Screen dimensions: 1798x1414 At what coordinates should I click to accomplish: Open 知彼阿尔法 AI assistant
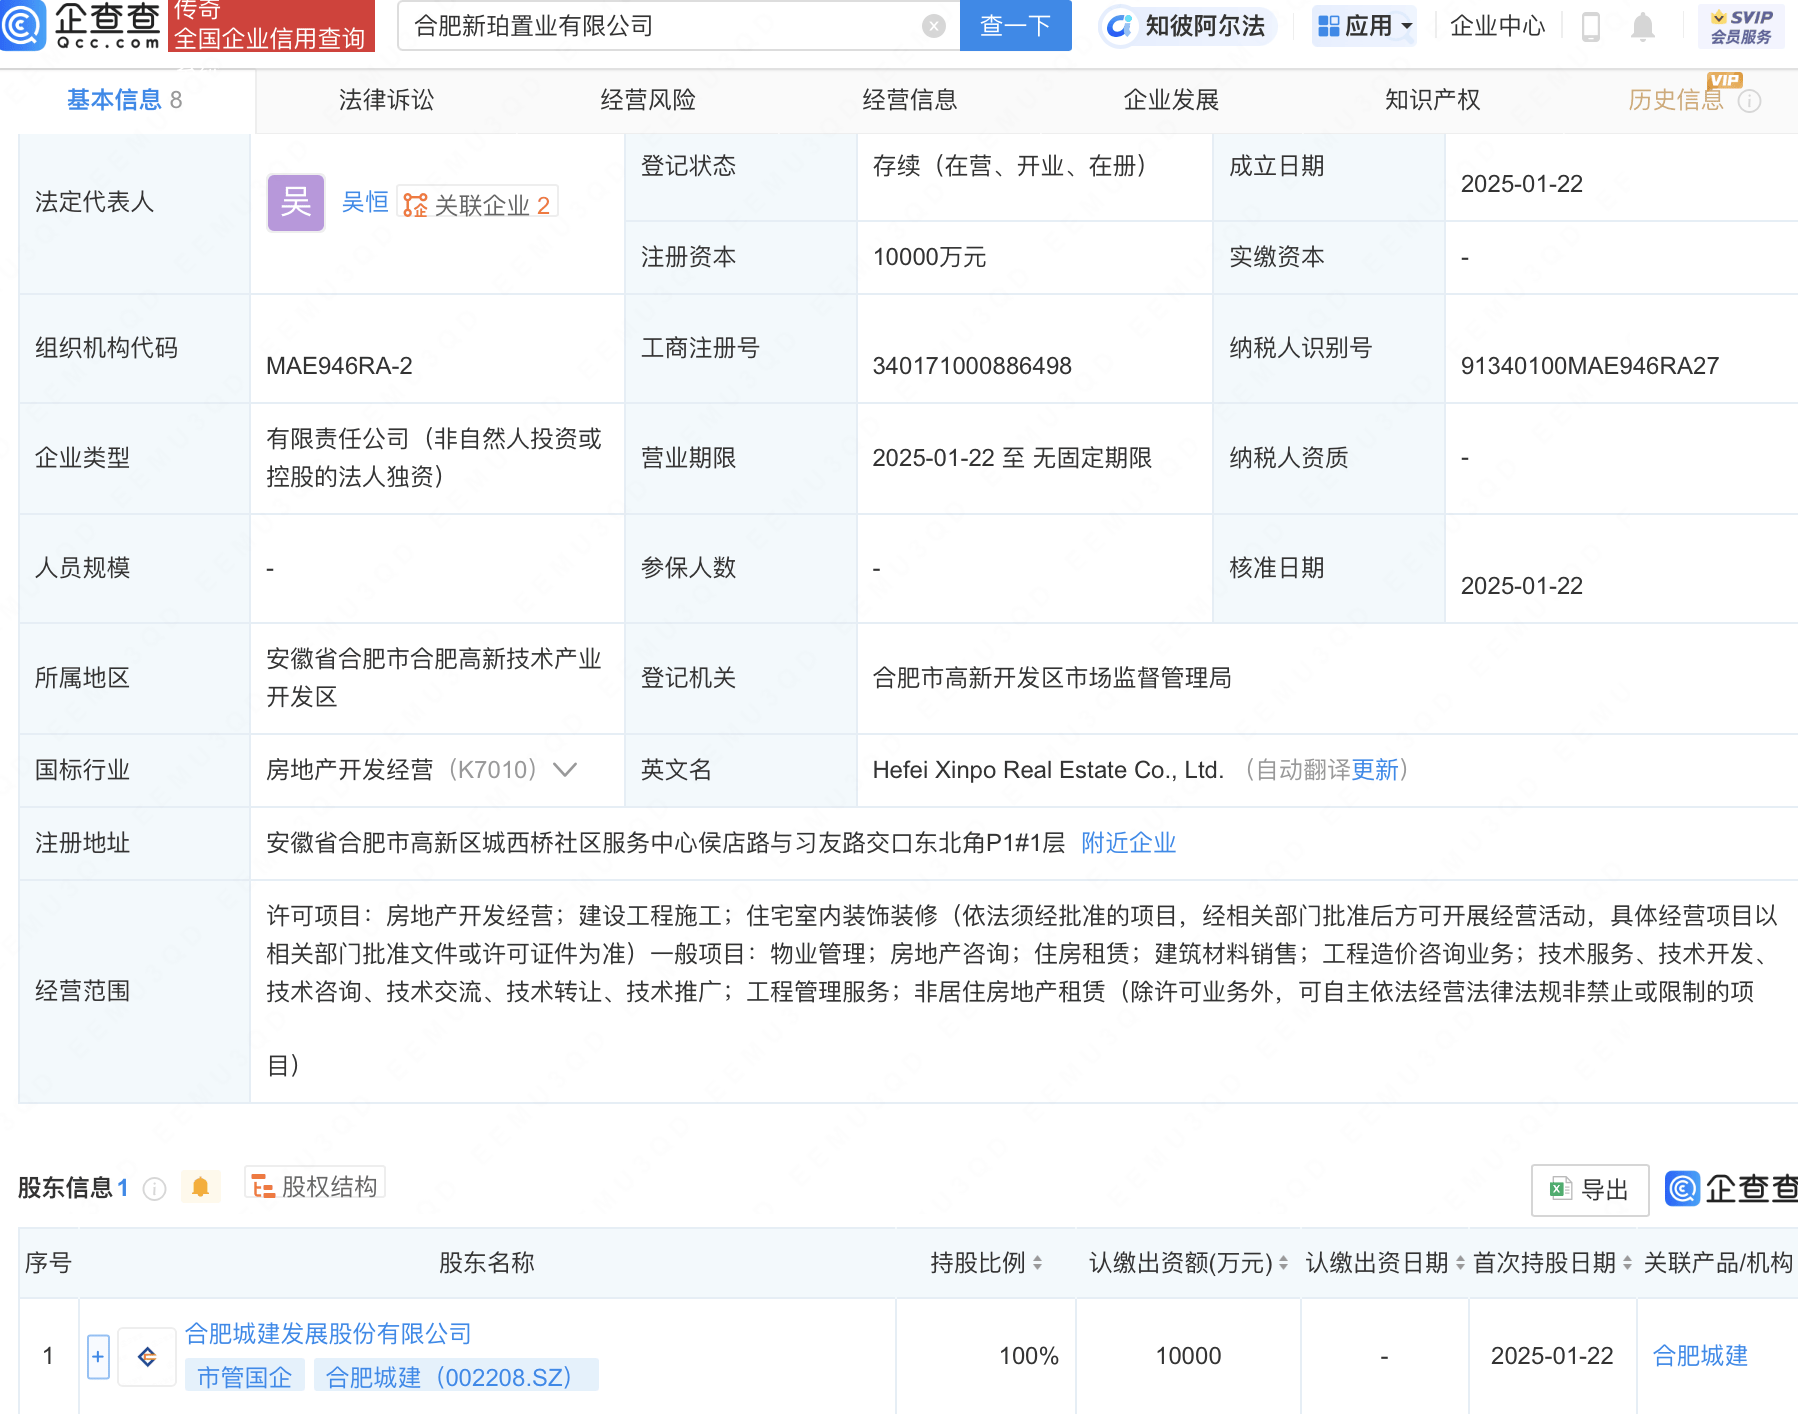1186,26
